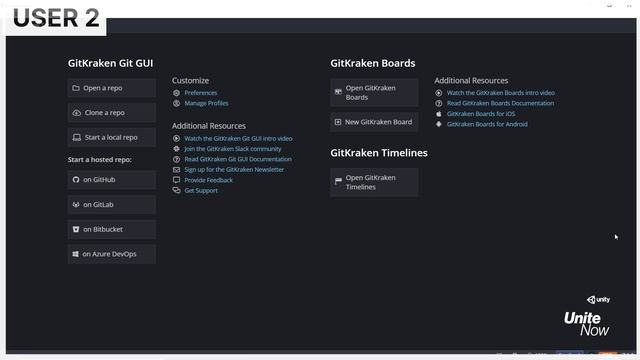The height and width of the screenshot is (360, 640).
Task: Click the Bitbucket bucket icon
Action: tap(76, 229)
